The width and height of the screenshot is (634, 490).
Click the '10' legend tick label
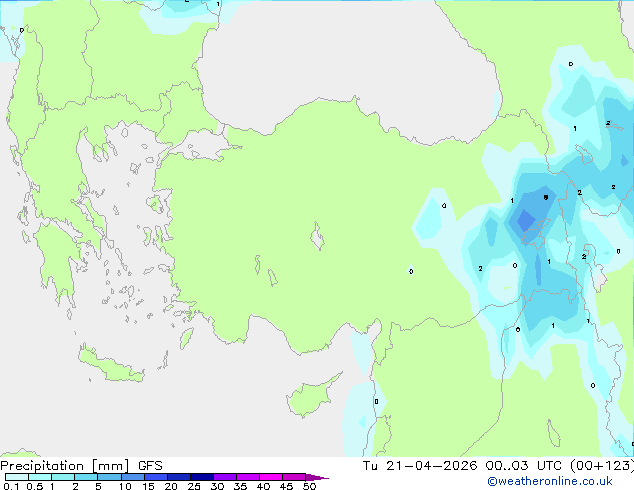tap(125, 486)
